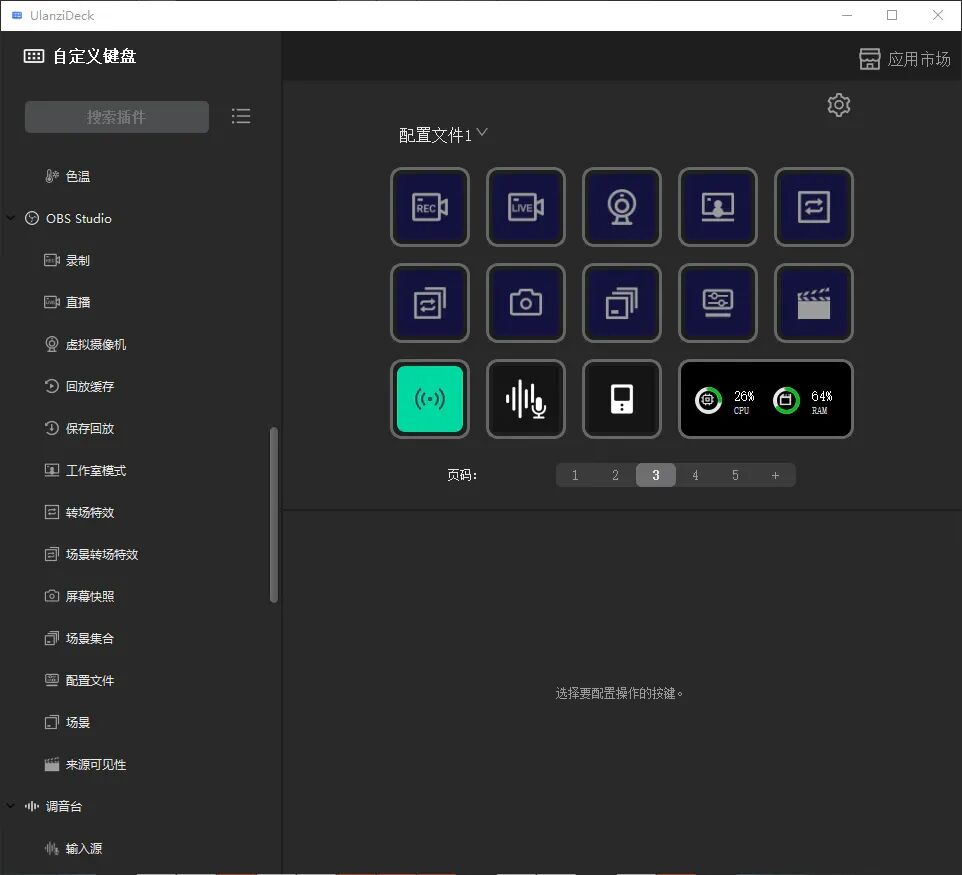Select the stacked-windows scene collection key
The image size is (962, 875).
[621, 303]
